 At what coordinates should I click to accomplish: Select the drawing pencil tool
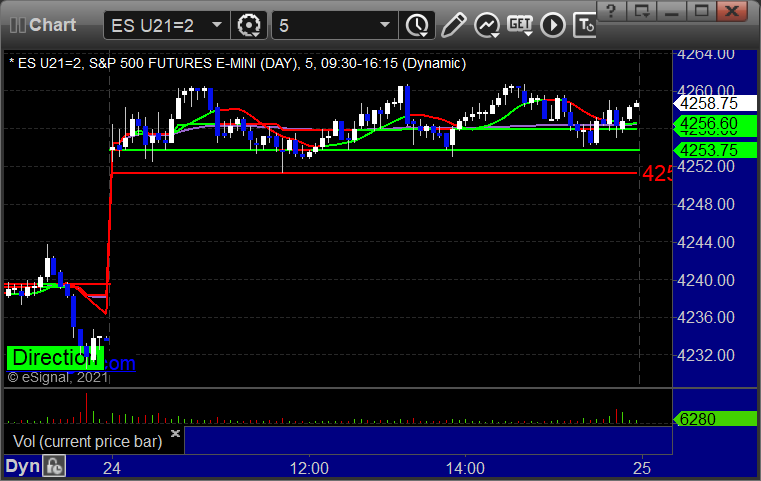coord(453,25)
